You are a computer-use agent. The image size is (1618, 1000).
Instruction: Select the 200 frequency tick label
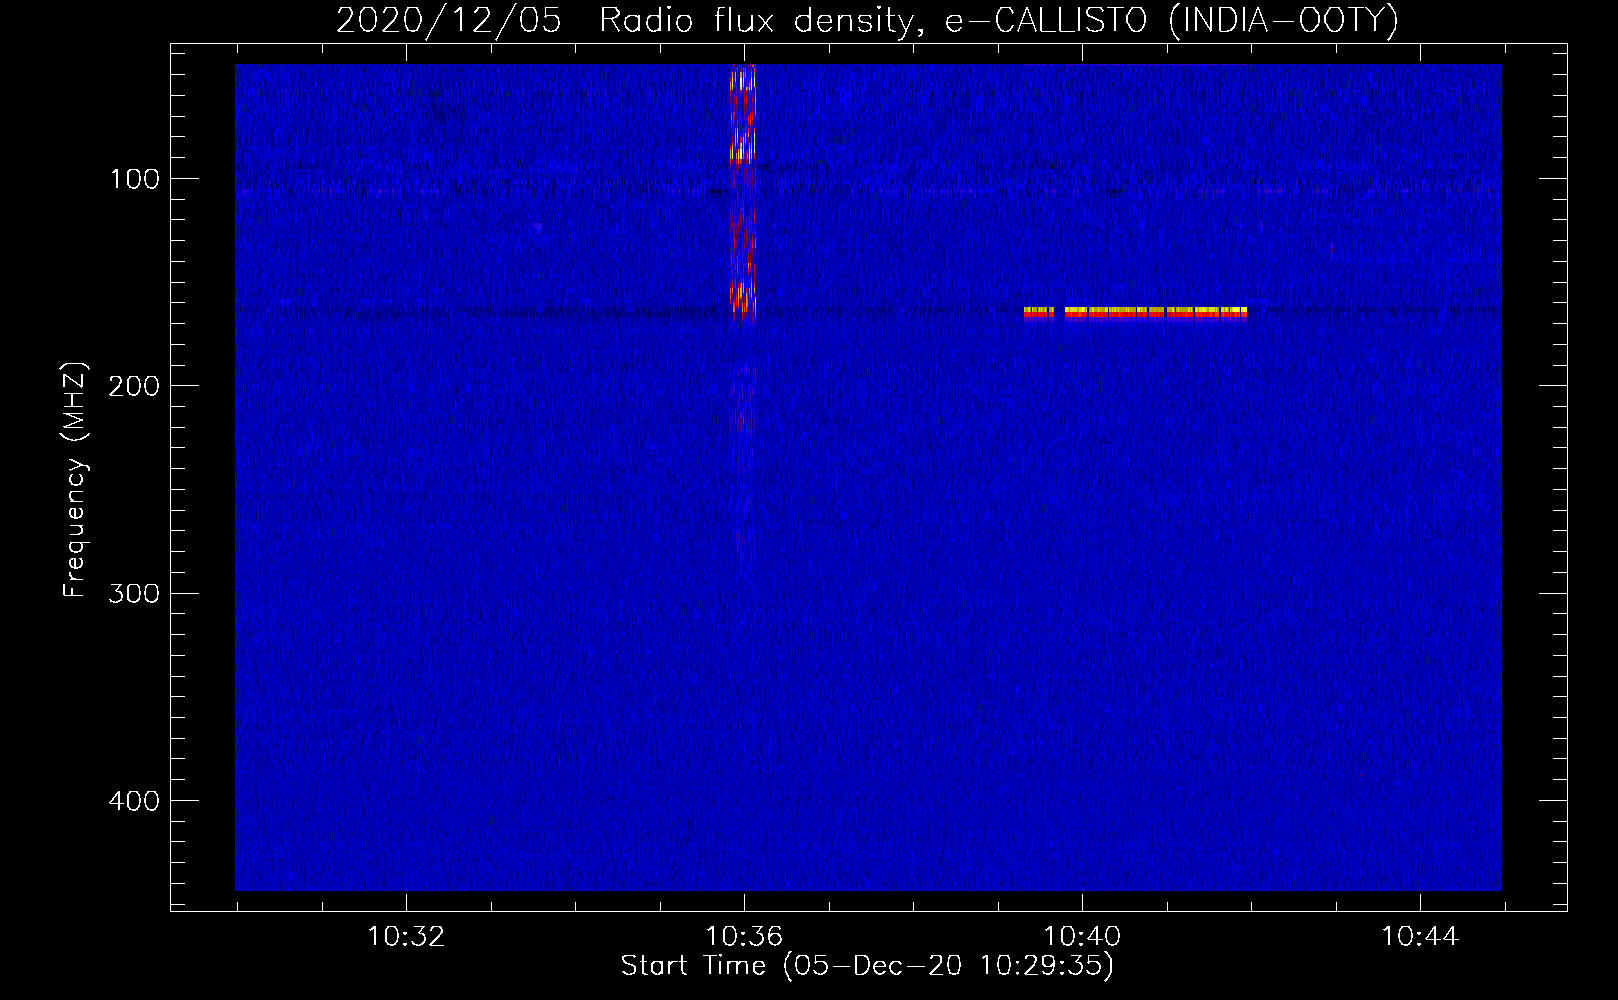(x=134, y=386)
